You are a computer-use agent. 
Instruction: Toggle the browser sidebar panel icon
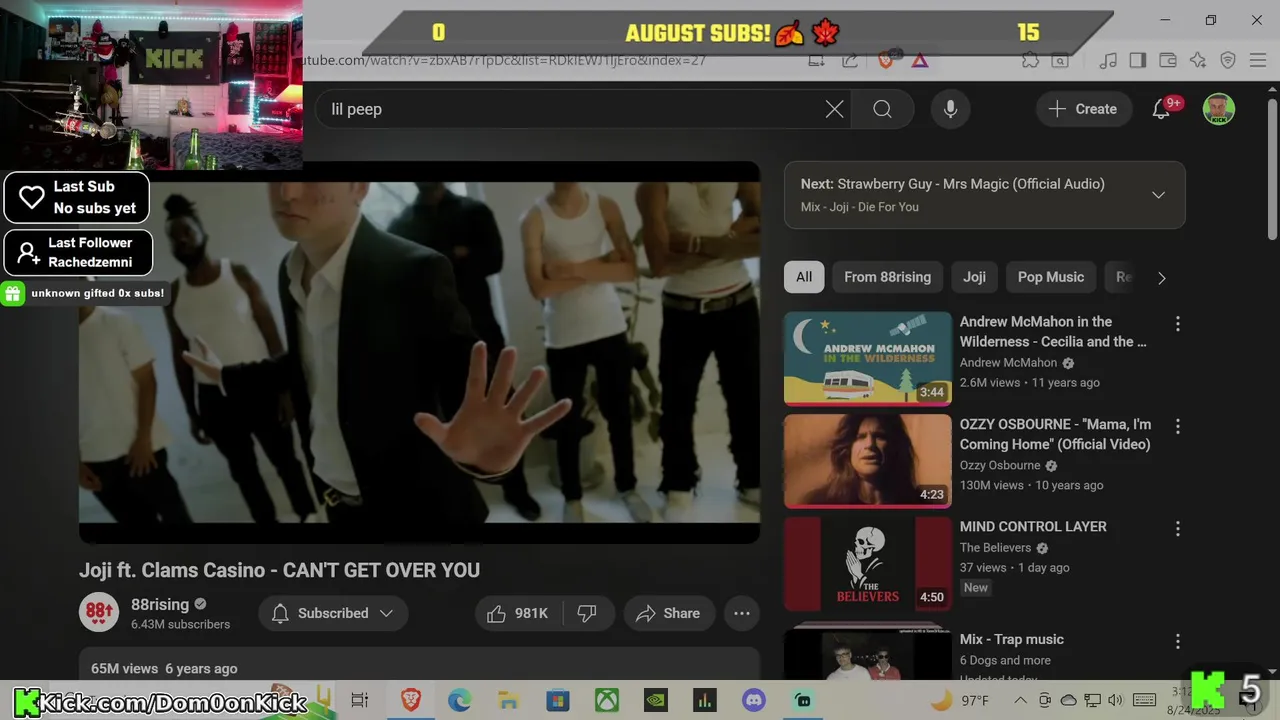tap(1138, 60)
